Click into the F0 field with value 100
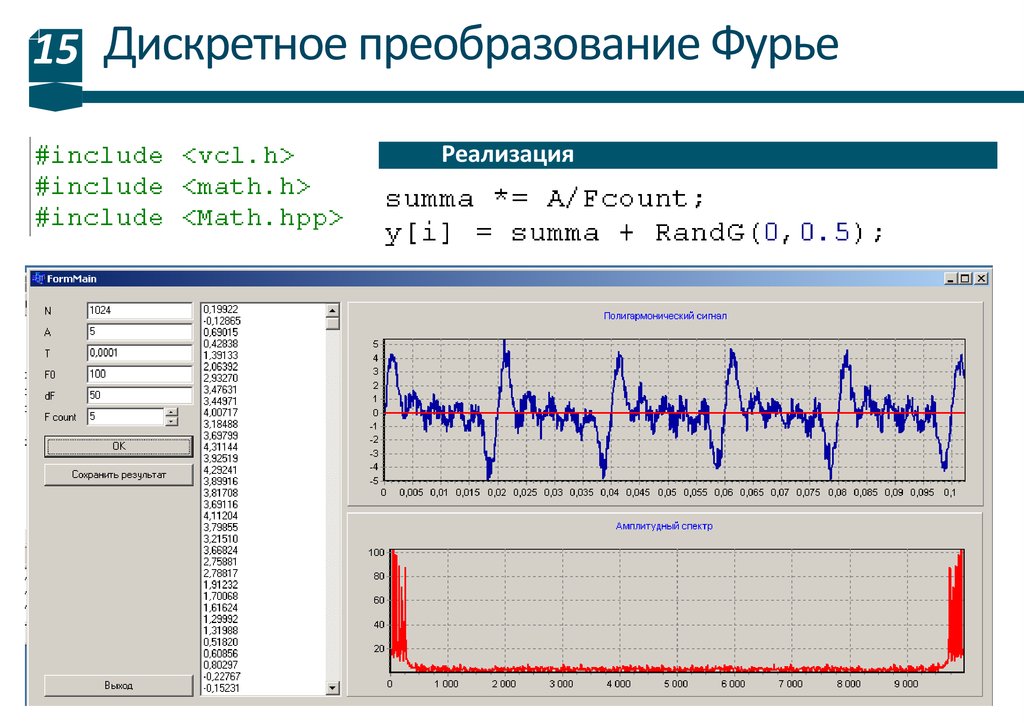Screen dimensions: 1024x723 click(139, 374)
